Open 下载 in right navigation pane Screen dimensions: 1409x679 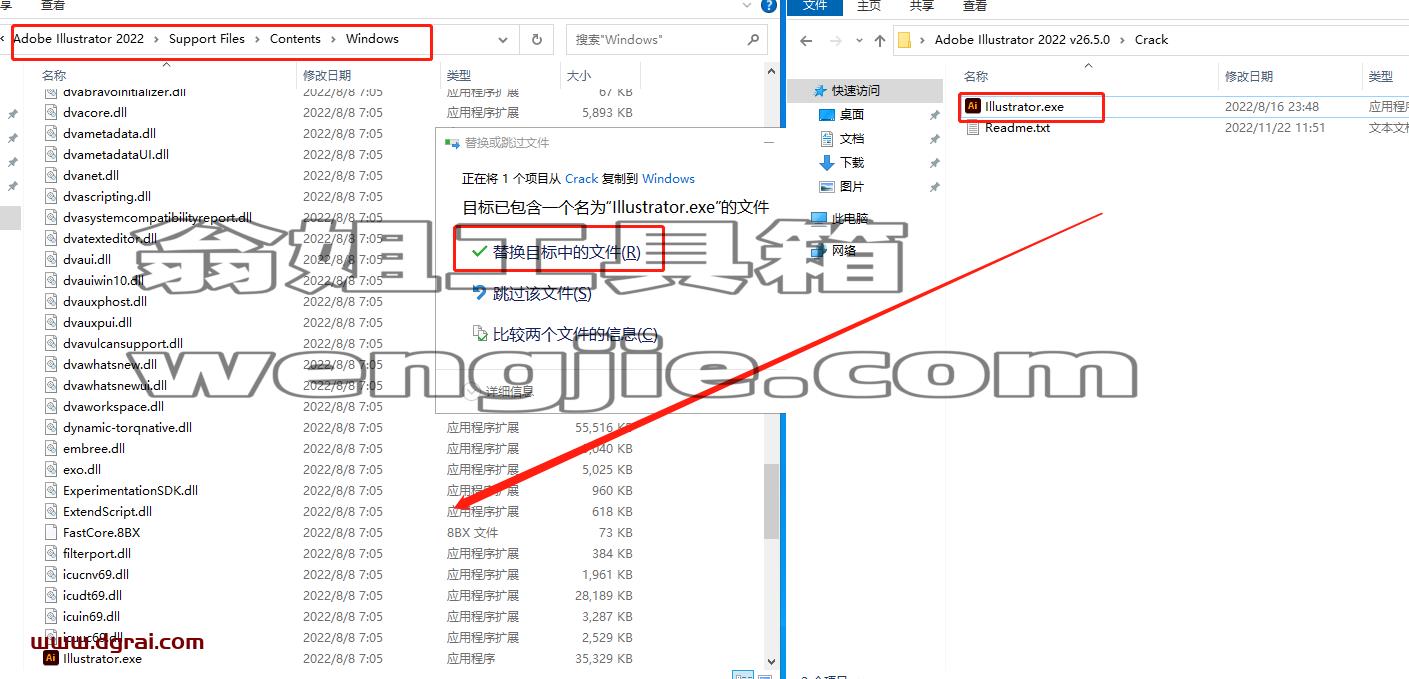[852, 162]
